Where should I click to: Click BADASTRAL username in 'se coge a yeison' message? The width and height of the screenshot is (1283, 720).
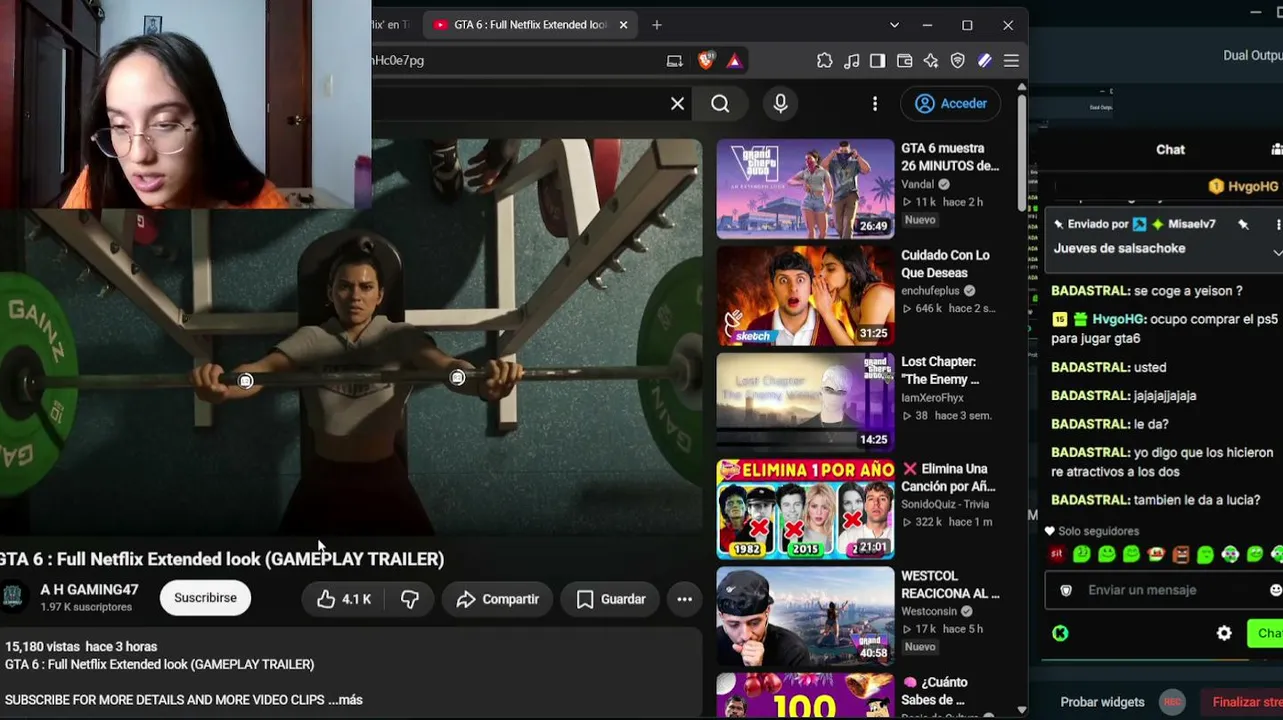tap(1090, 291)
